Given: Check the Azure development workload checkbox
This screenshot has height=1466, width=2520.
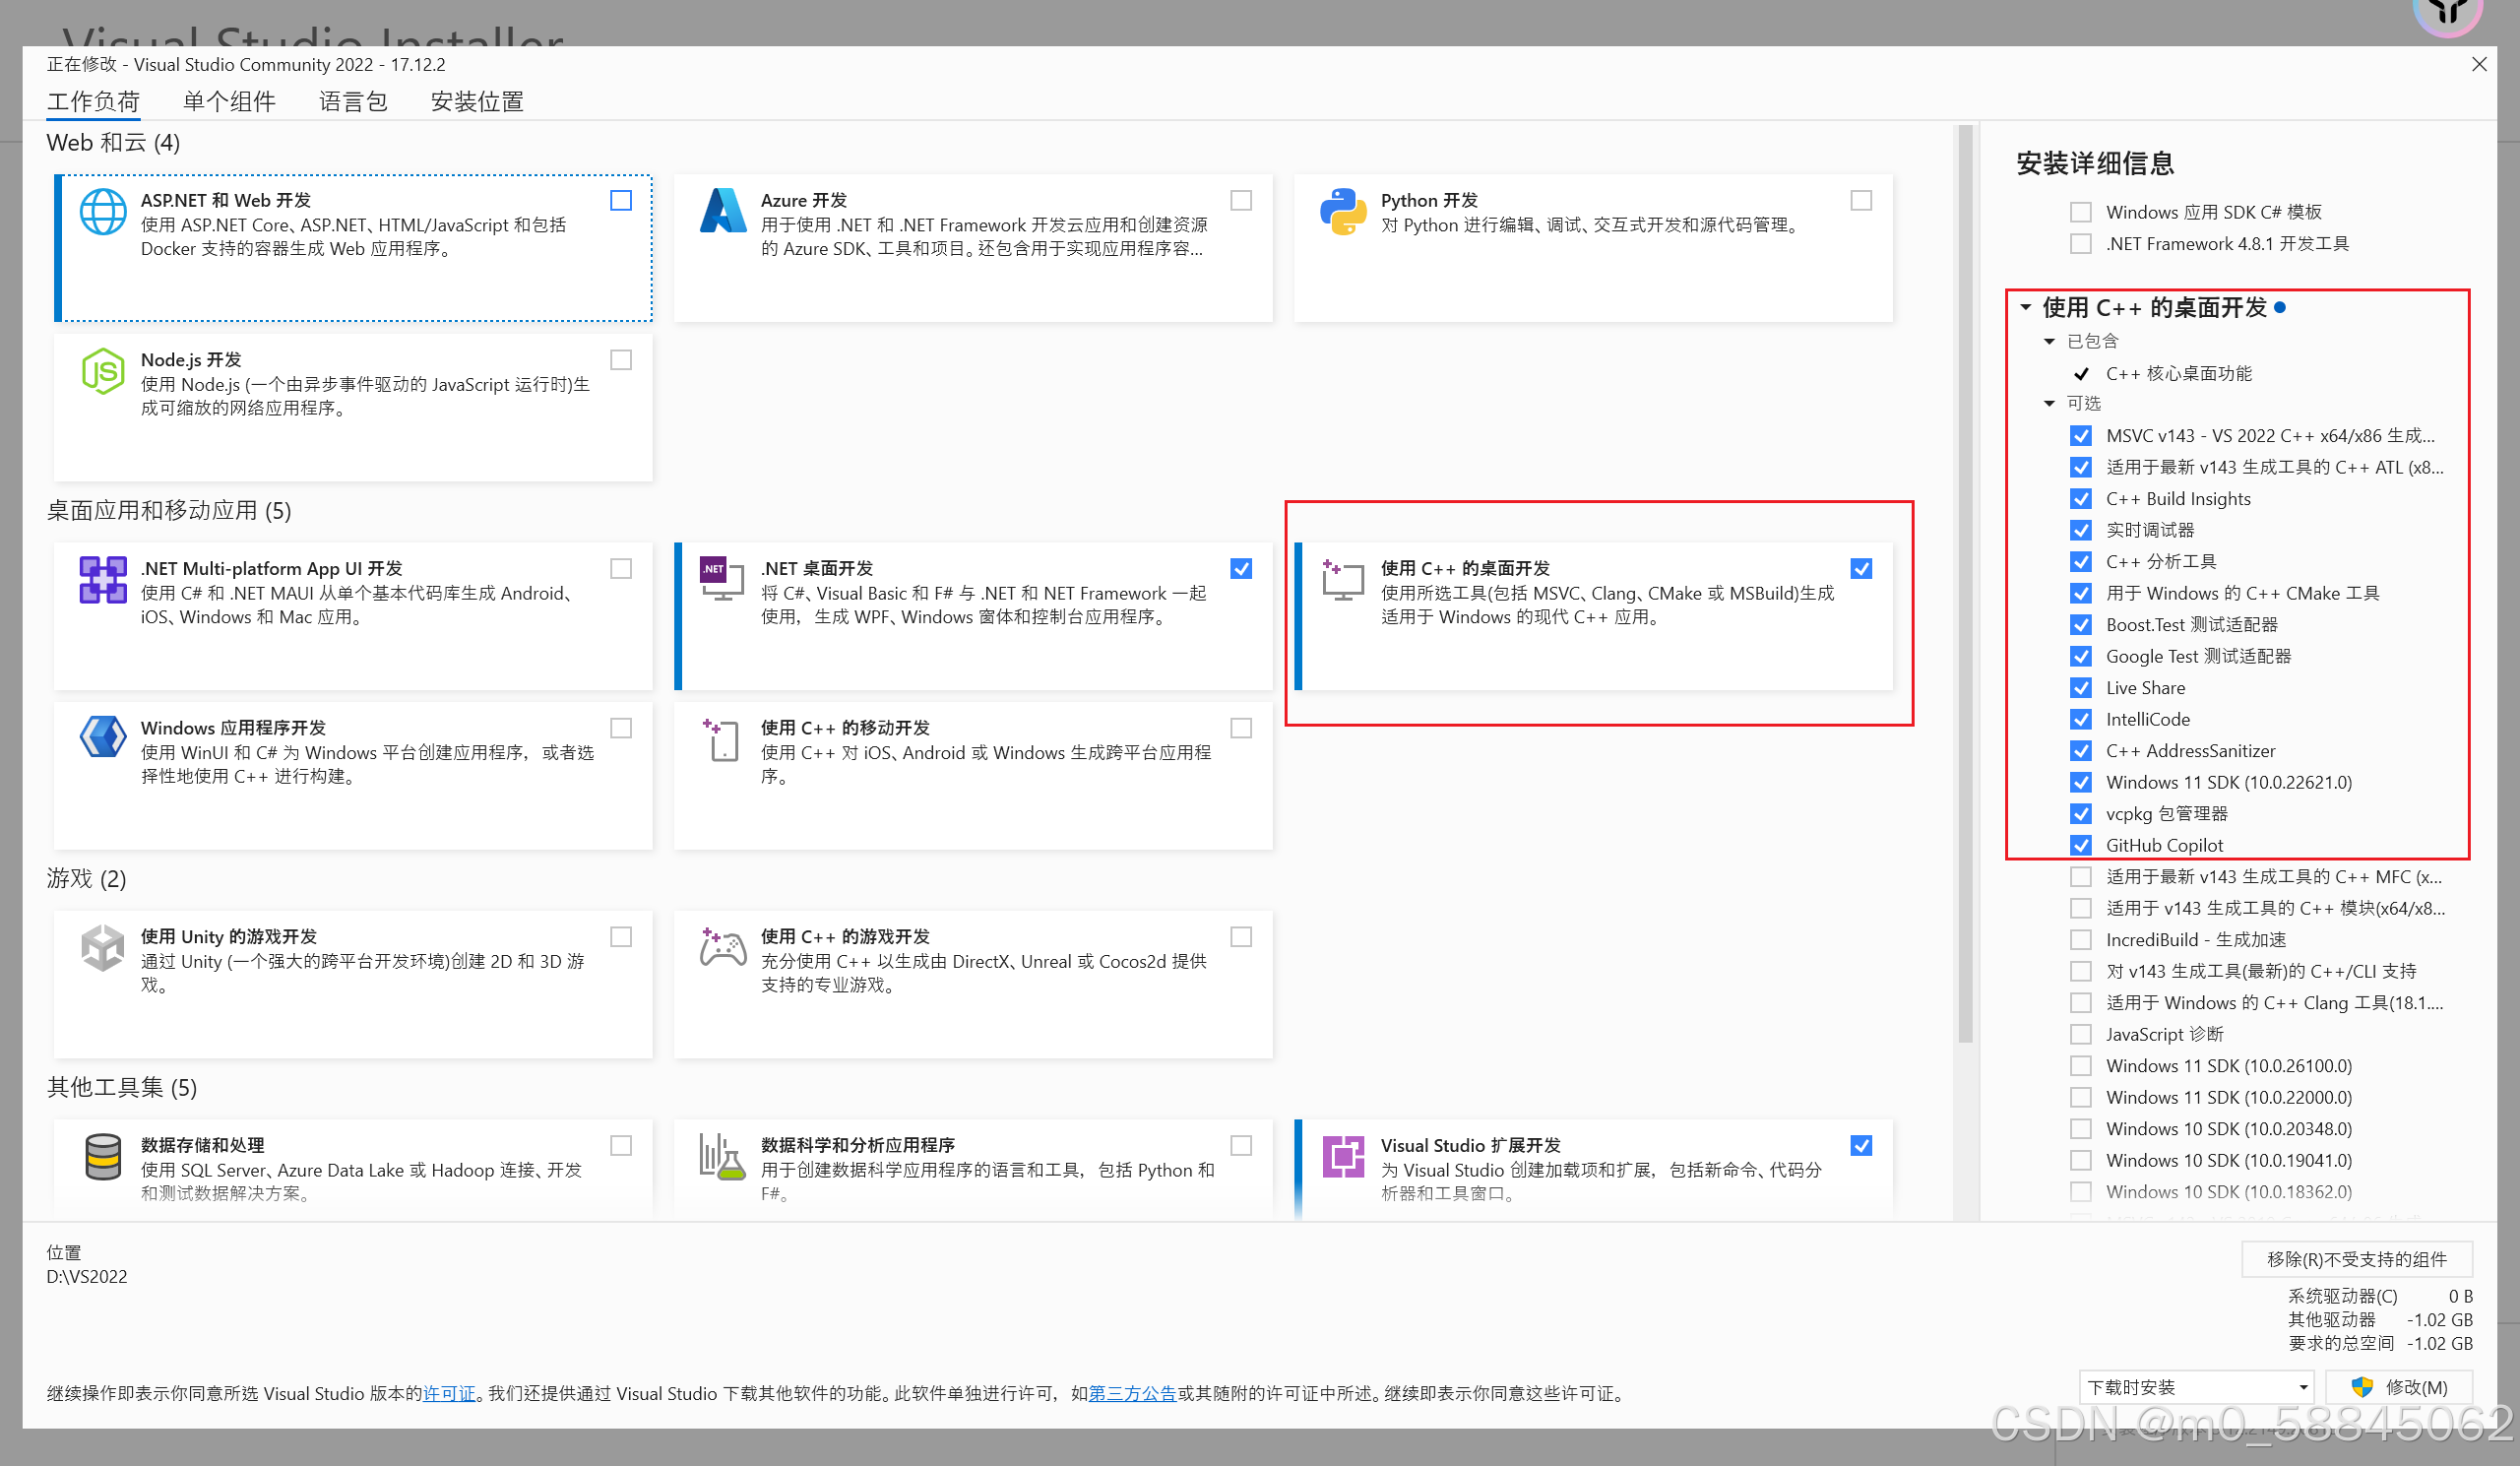Looking at the screenshot, I should (1241, 200).
